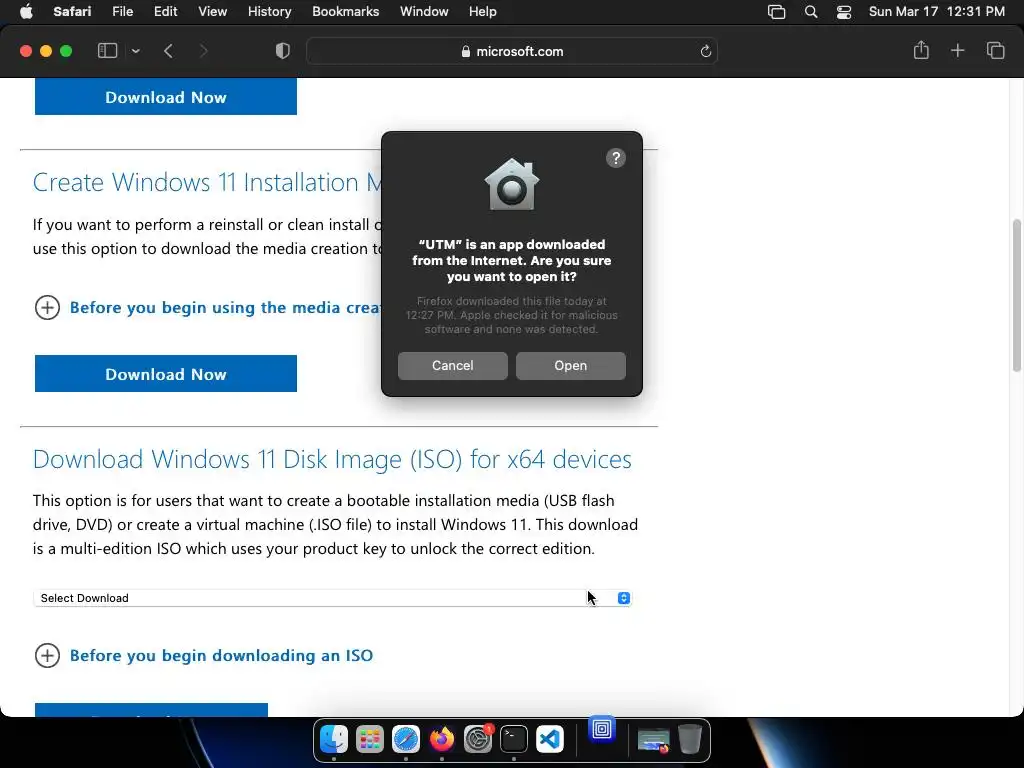
Task: Open the Trash from the Dock
Action: click(x=690, y=739)
